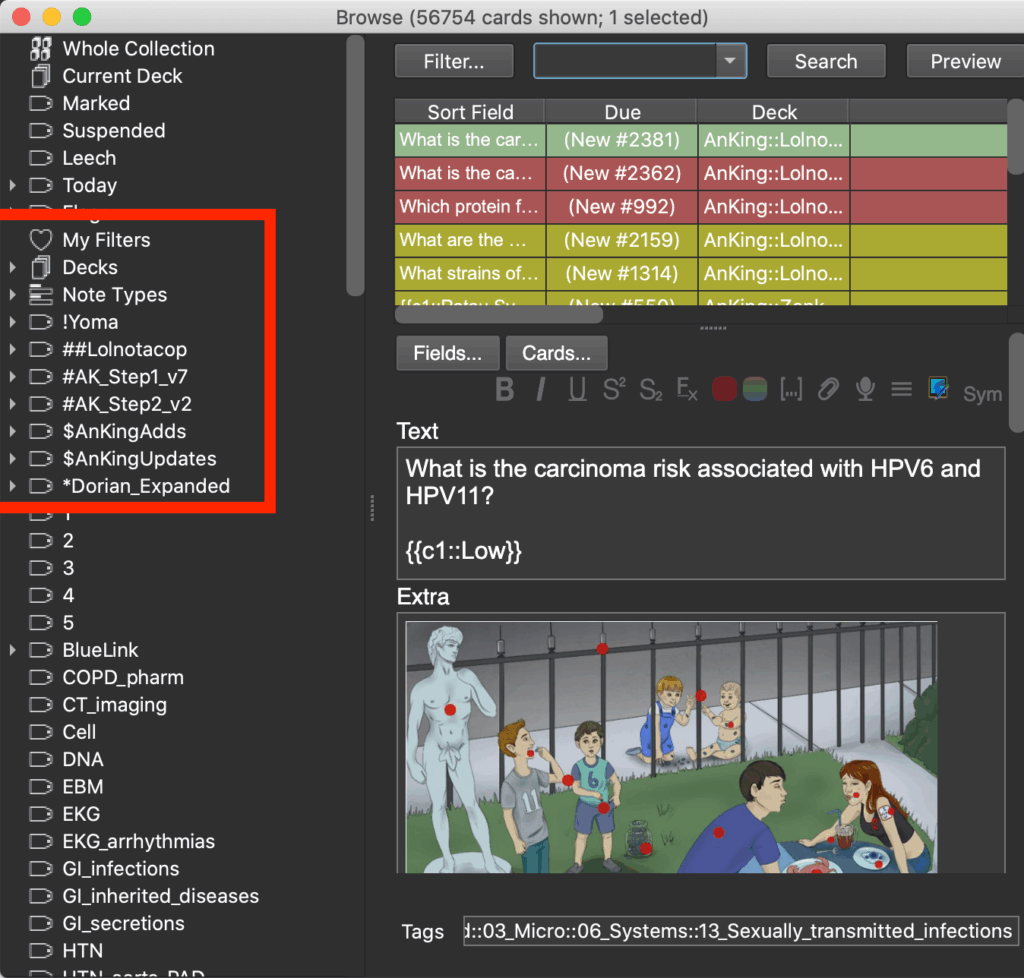Viewport: 1024px width, 978px height.
Task: Sort by the Deck column header
Action: pyautogui.click(x=774, y=112)
